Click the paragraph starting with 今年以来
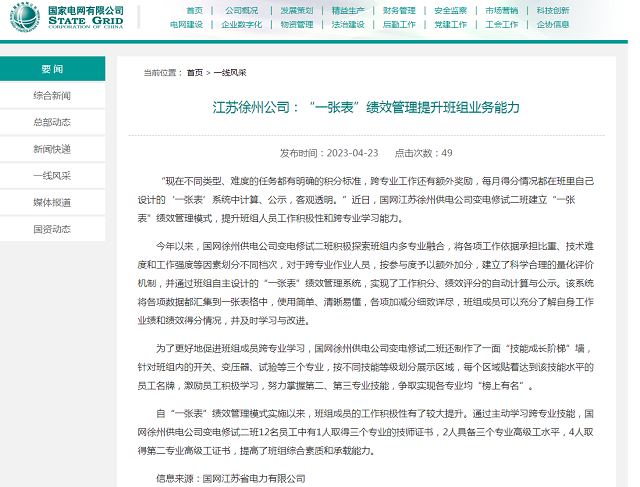 tap(366, 283)
